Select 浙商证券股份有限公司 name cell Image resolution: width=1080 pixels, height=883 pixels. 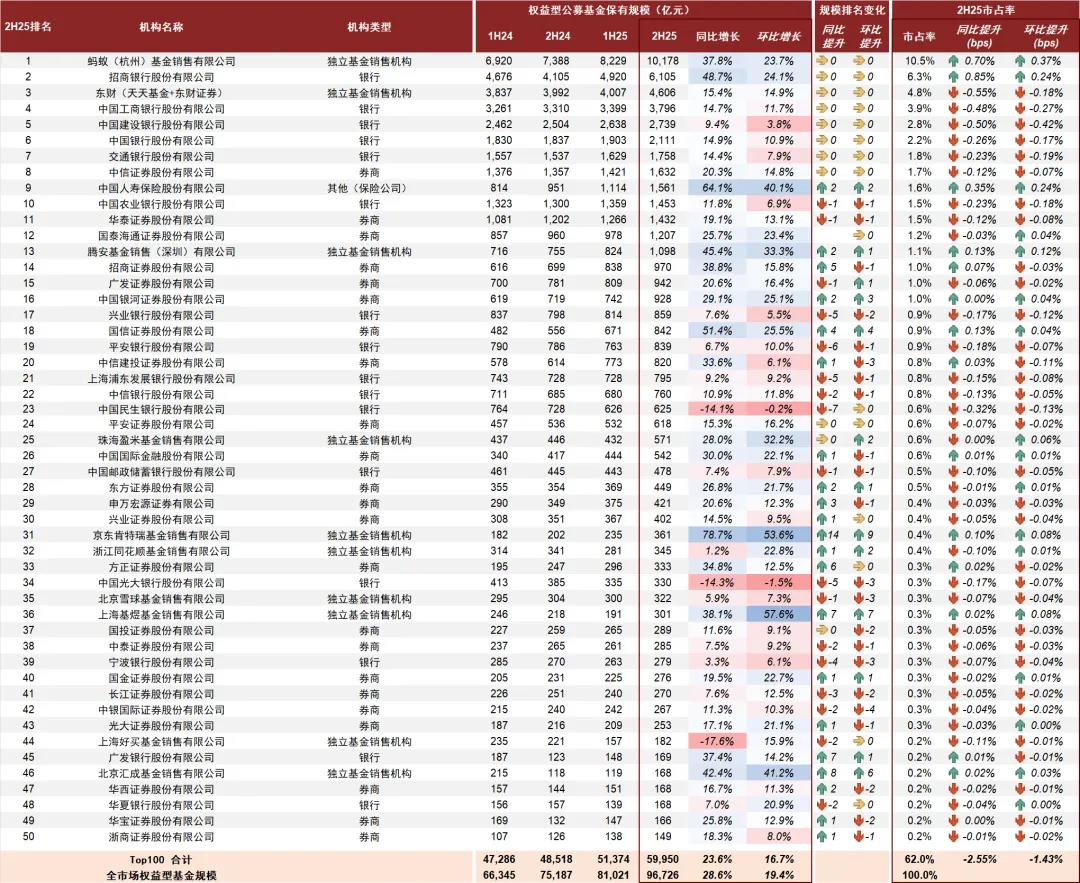(x=161, y=836)
